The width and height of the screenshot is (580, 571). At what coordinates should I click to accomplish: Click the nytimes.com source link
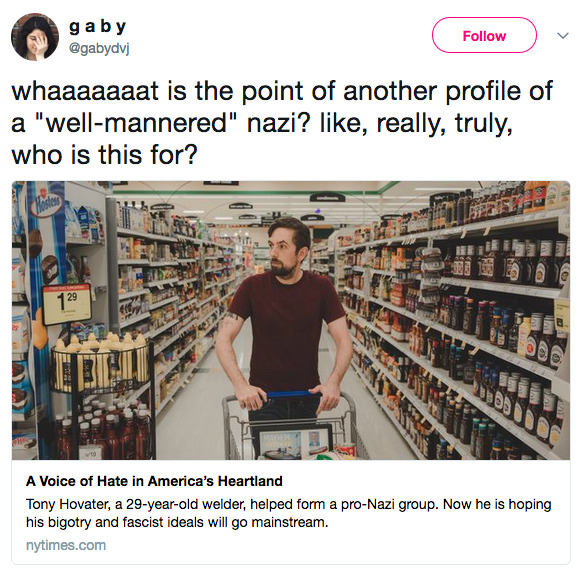[66, 545]
